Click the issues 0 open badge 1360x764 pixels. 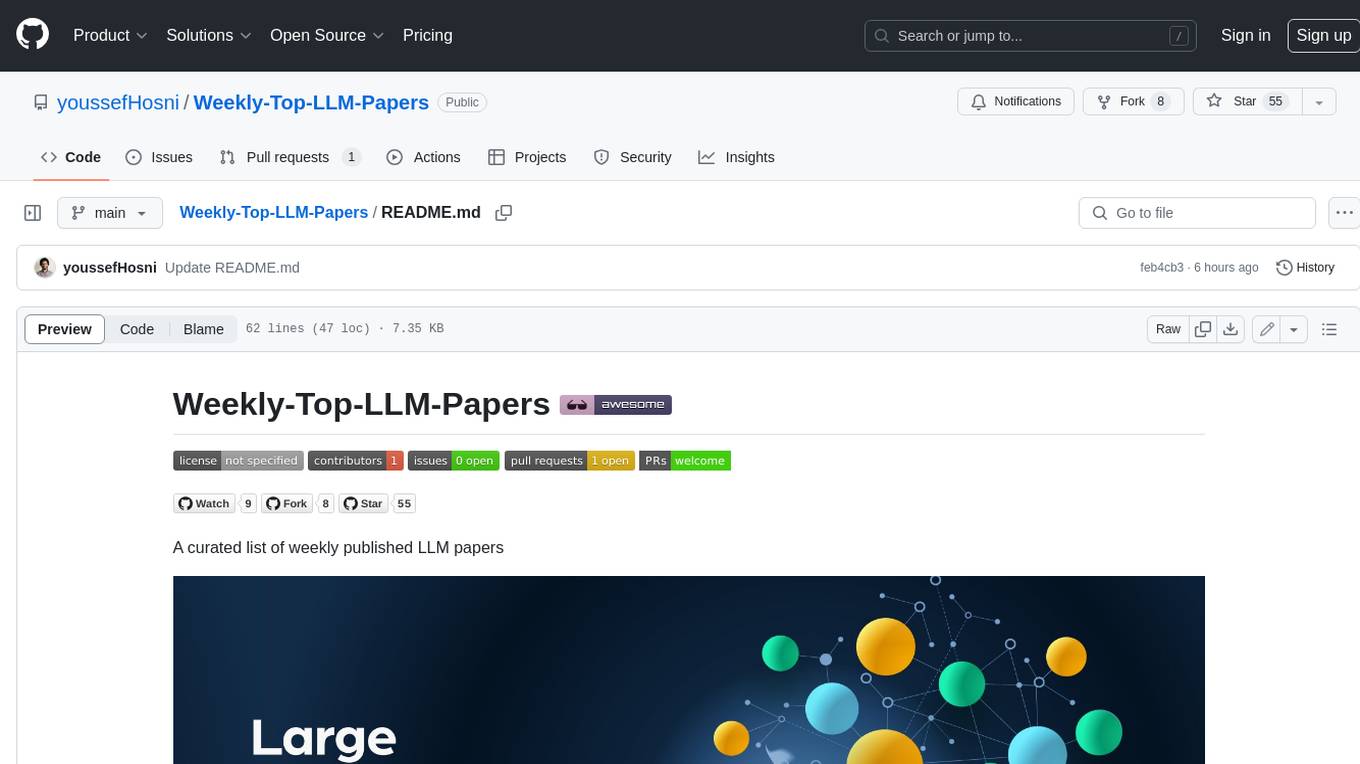click(x=454, y=461)
